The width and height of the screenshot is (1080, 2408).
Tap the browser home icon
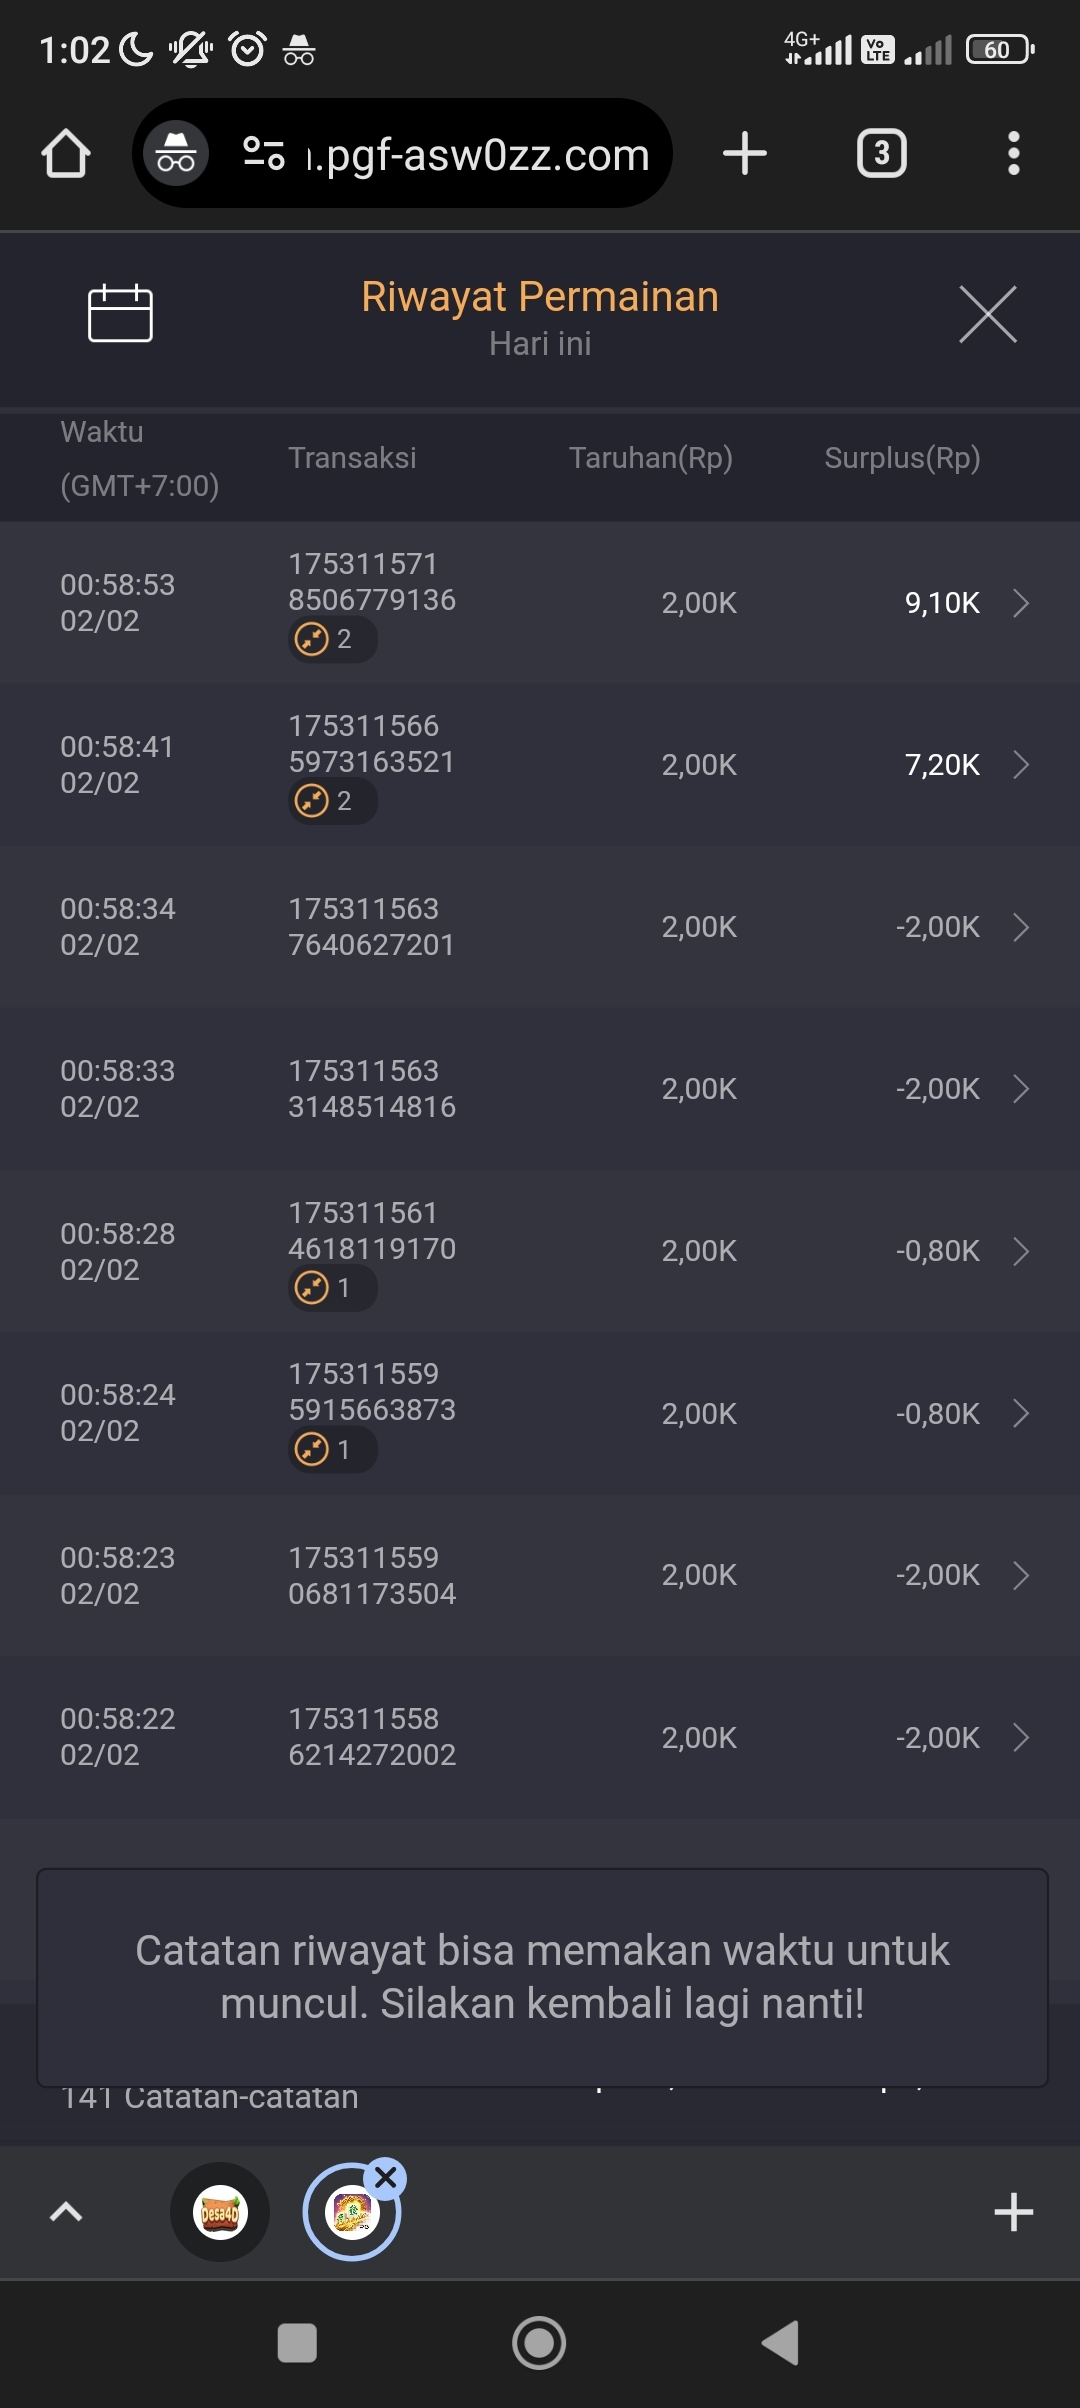(x=66, y=154)
